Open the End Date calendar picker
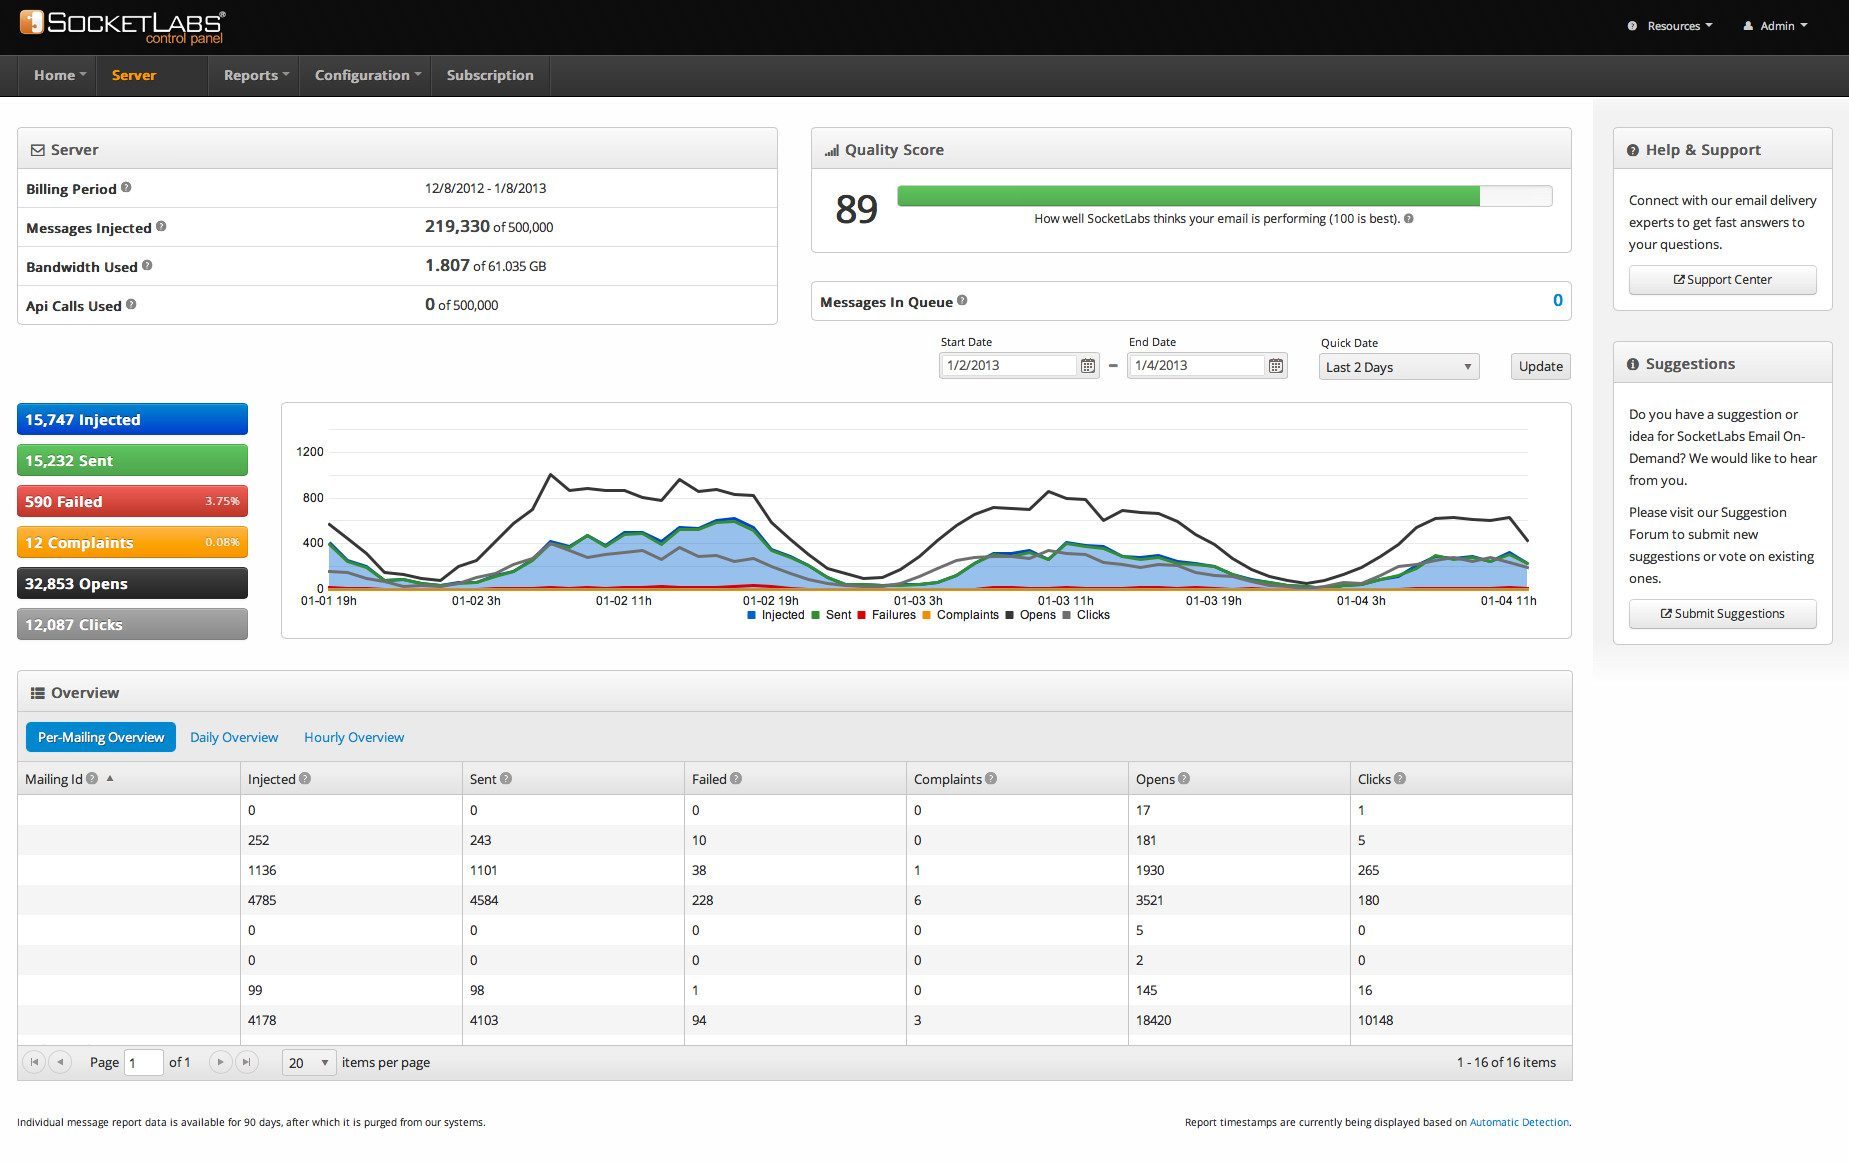Viewport: 1849px width, 1162px height. click(x=1276, y=366)
